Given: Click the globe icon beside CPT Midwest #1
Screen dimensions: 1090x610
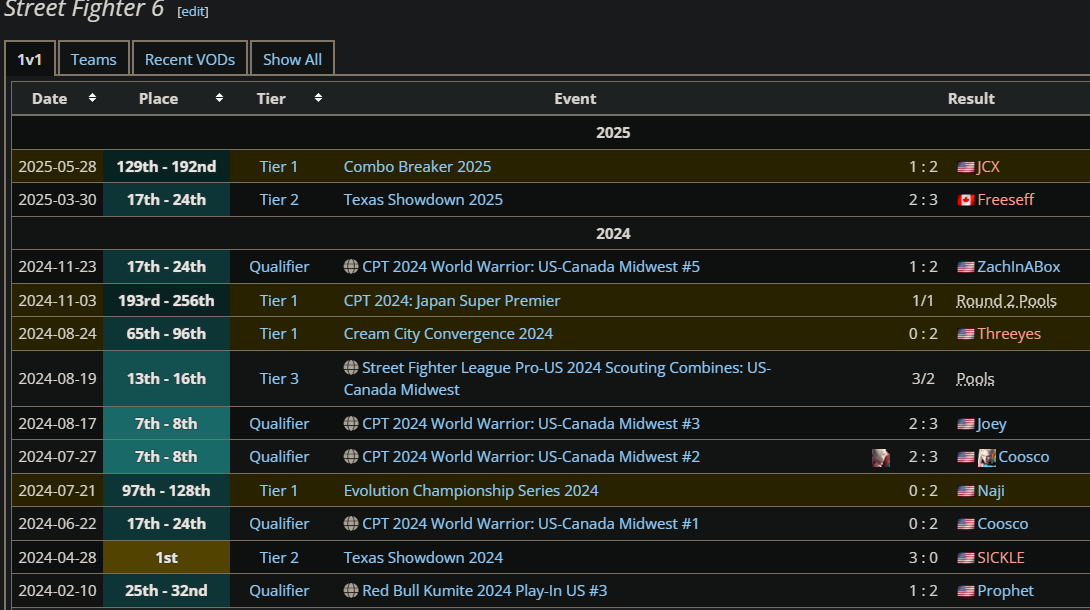Looking at the screenshot, I should click(351, 524).
